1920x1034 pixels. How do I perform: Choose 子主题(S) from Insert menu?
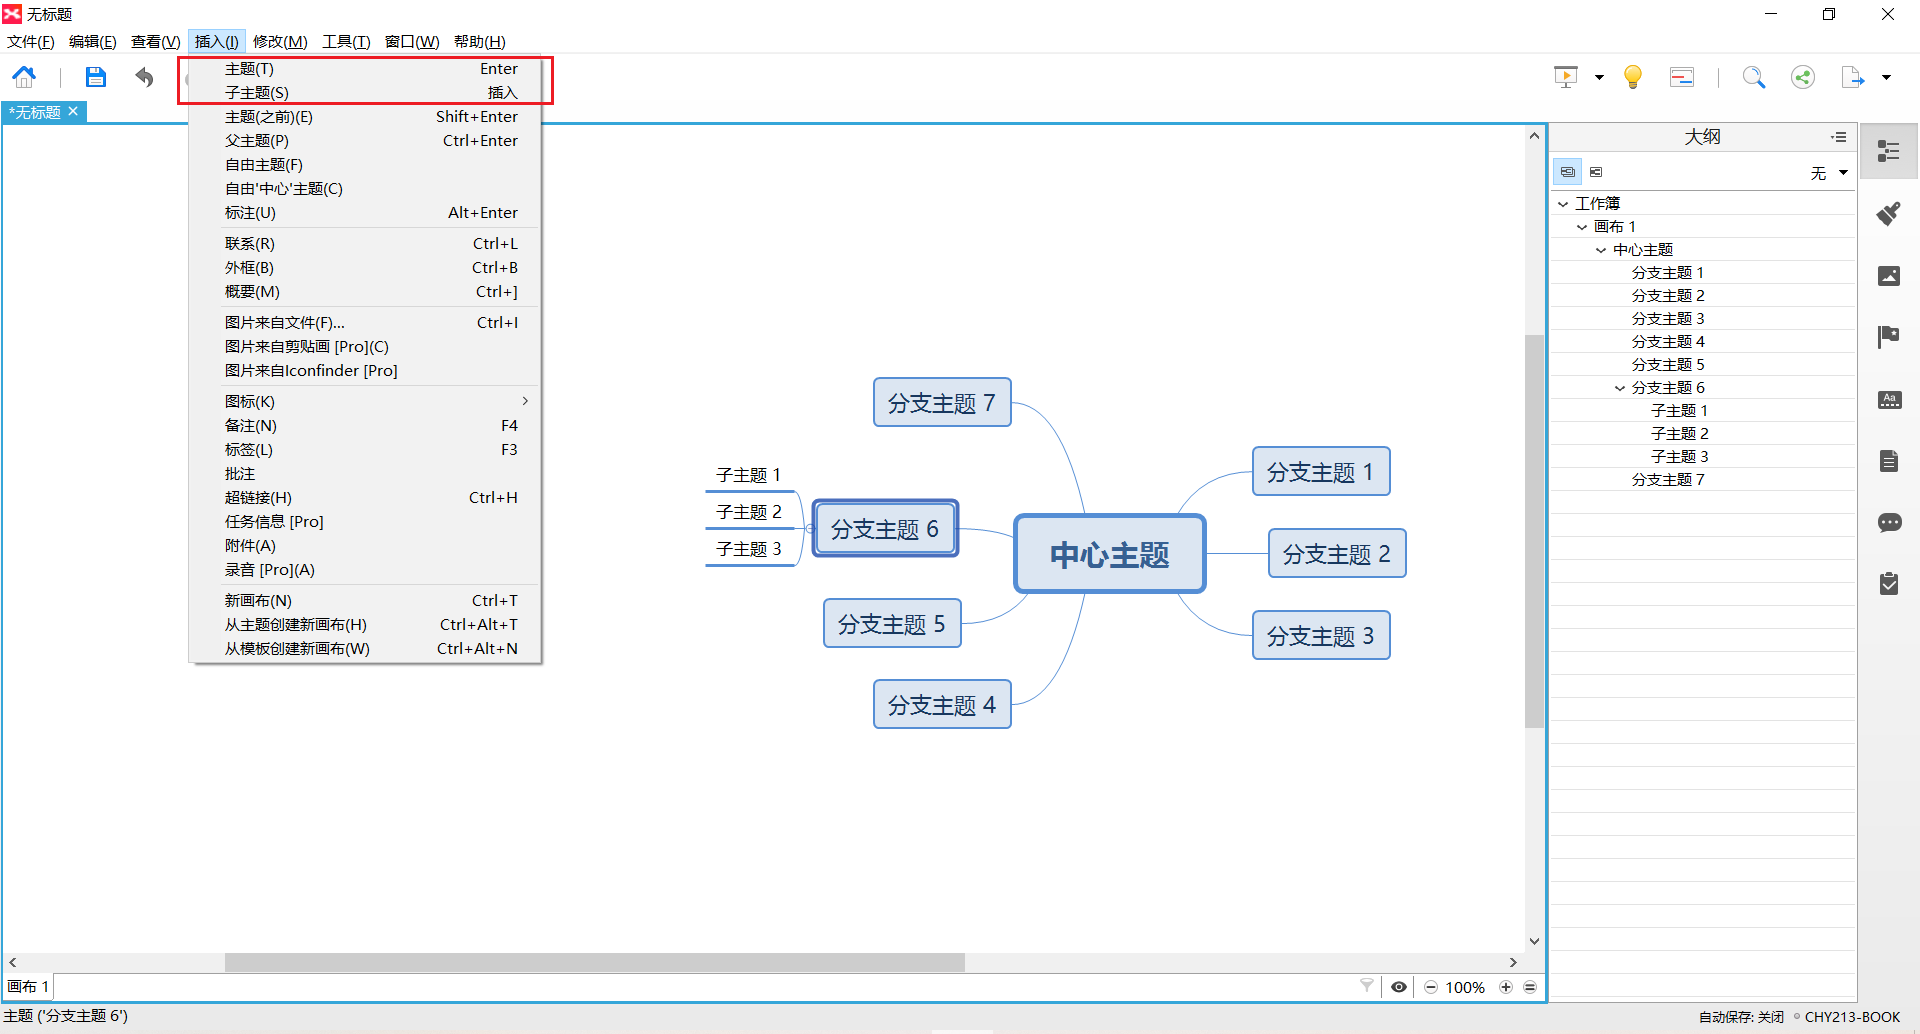tap(366, 93)
